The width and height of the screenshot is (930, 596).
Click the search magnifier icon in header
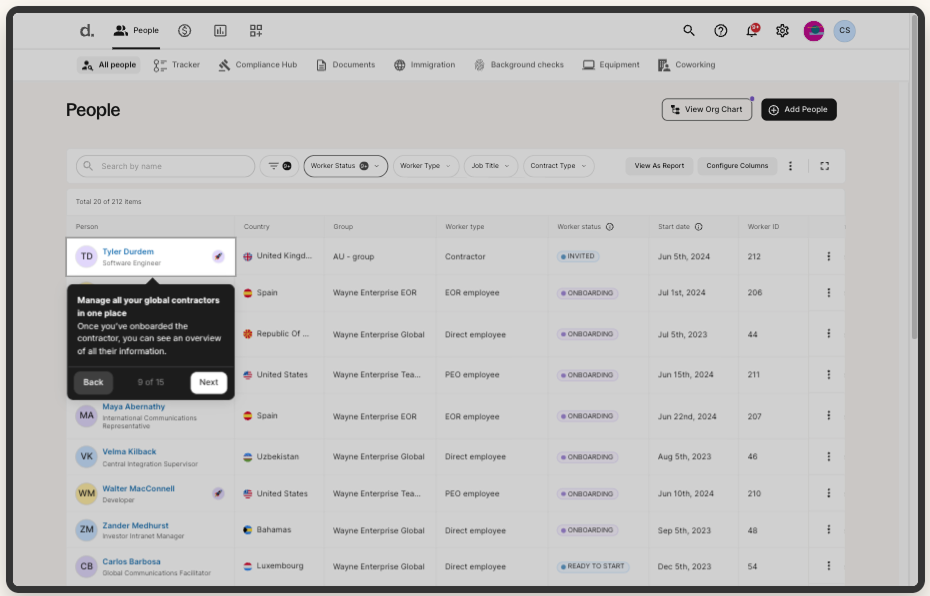coord(689,30)
